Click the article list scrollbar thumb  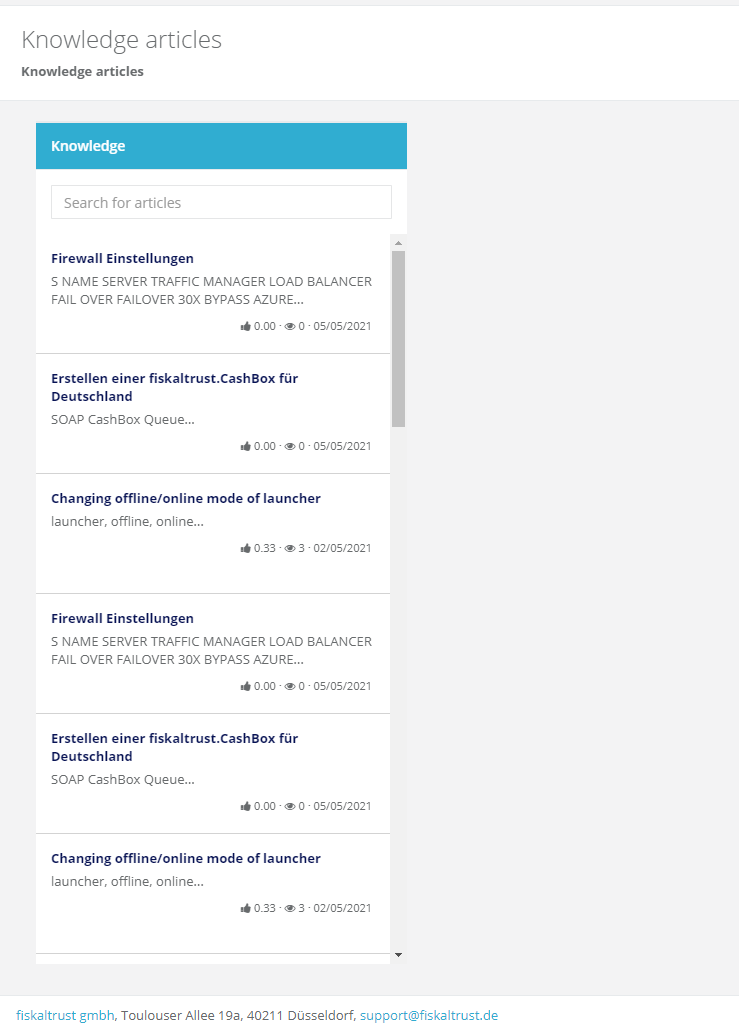[x=398, y=339]
